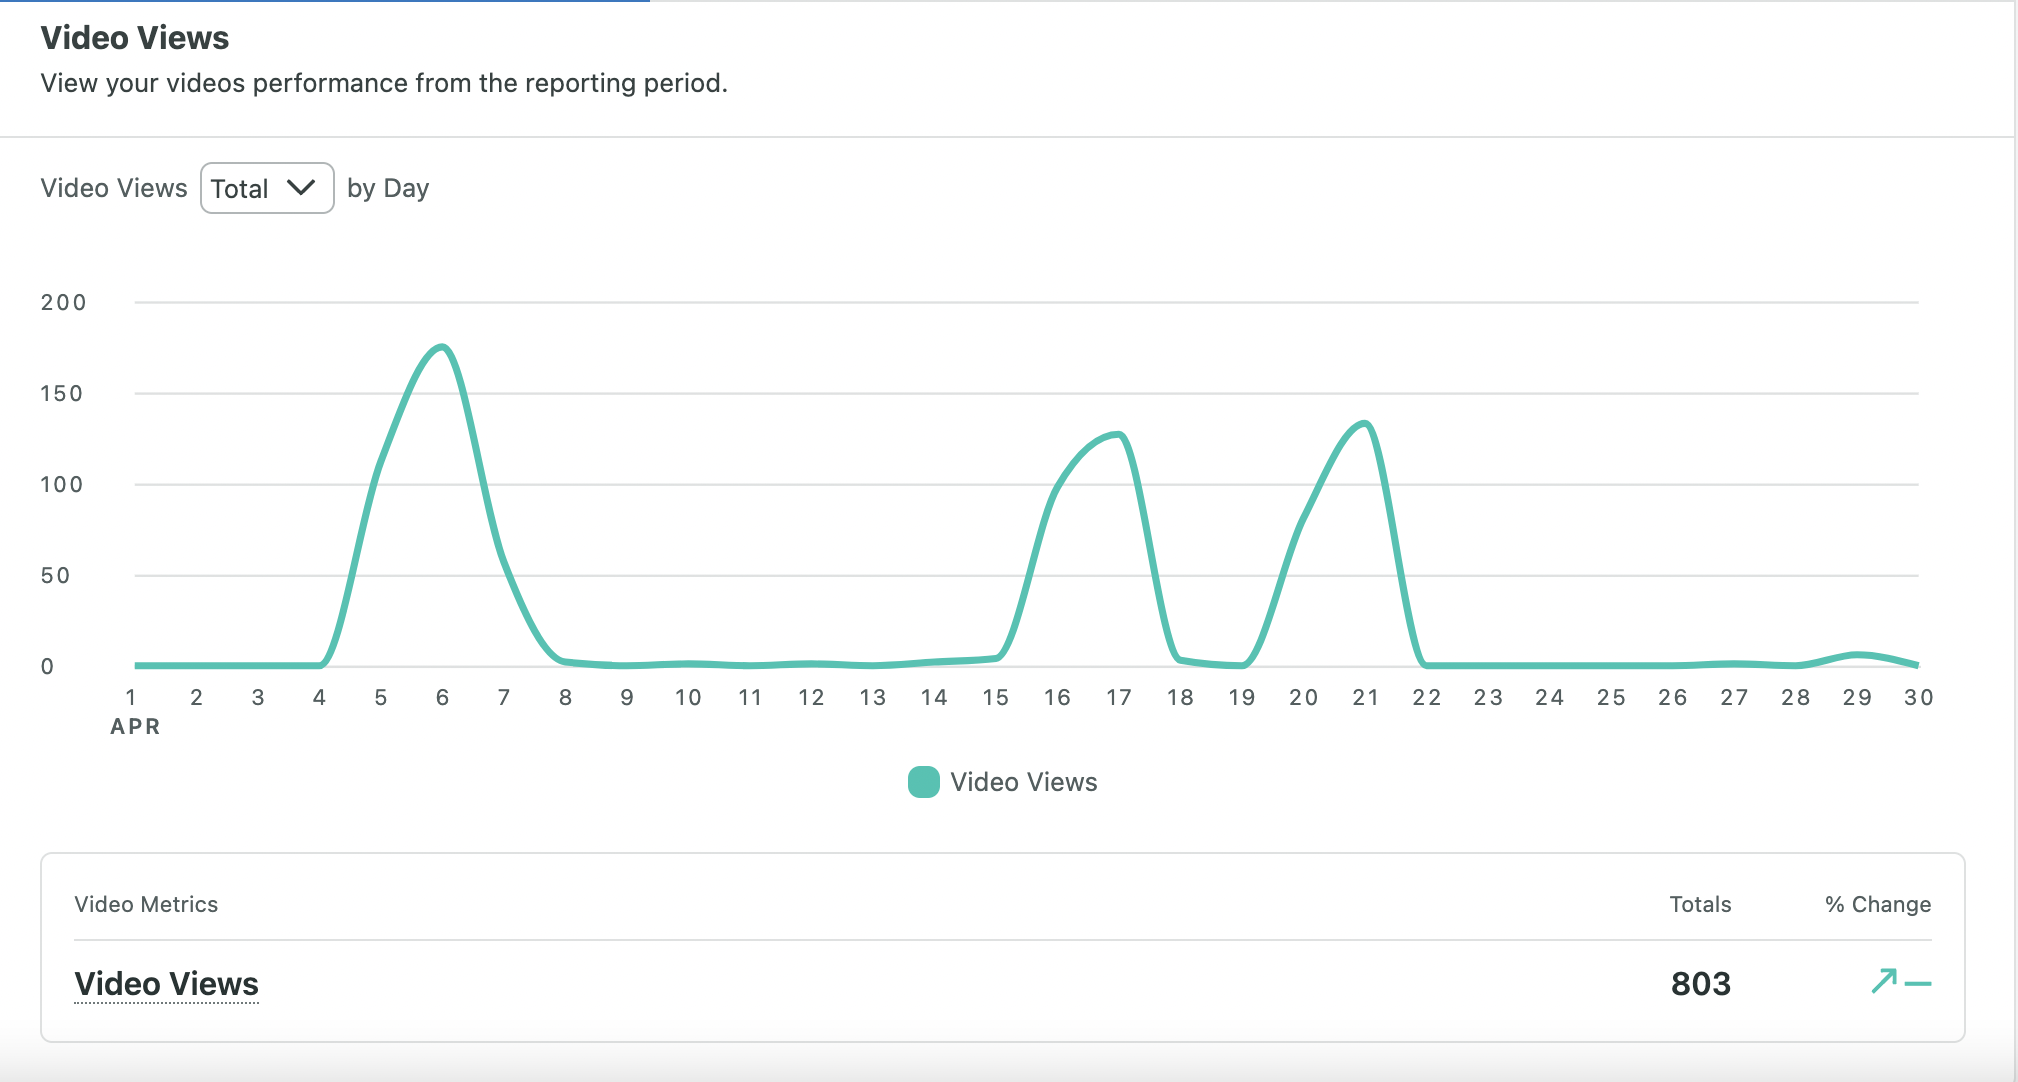
Task: Click the y-axis label 100
Action: pos(61,485)
